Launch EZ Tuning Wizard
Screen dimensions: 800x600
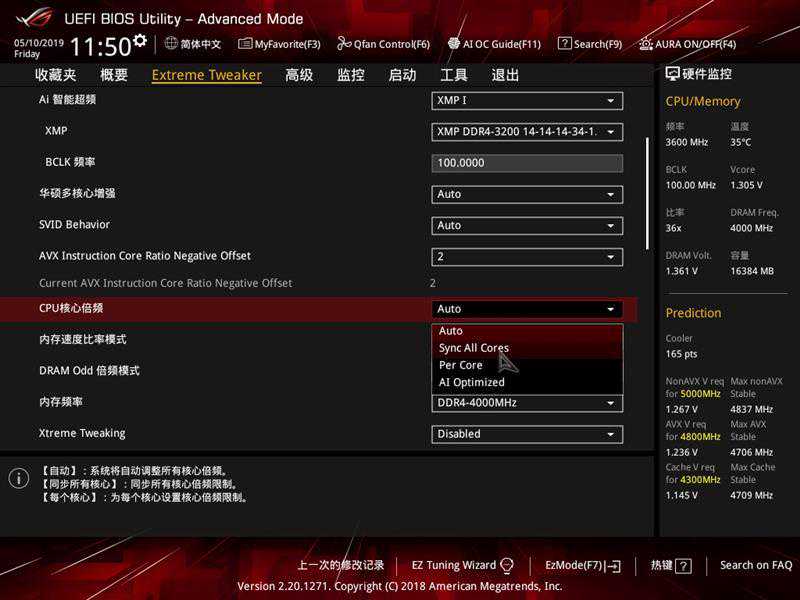point(462,565)
